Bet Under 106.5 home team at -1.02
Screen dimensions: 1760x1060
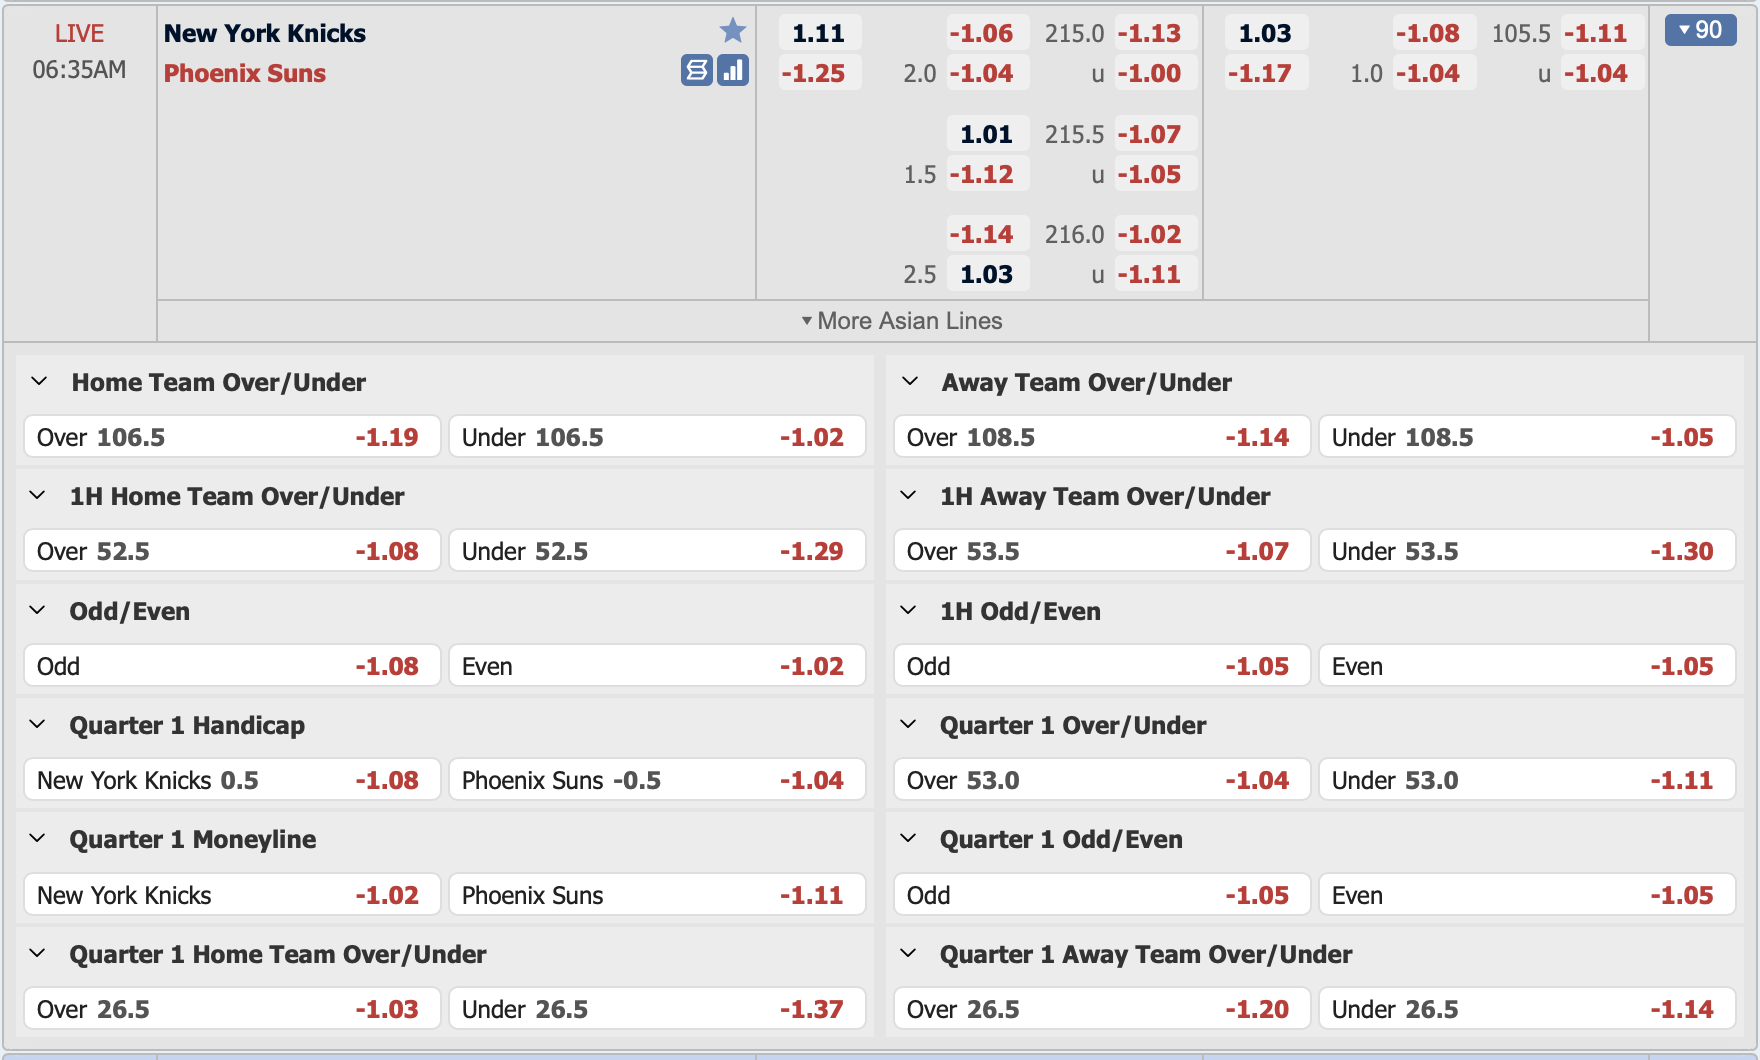pos(657,437)
